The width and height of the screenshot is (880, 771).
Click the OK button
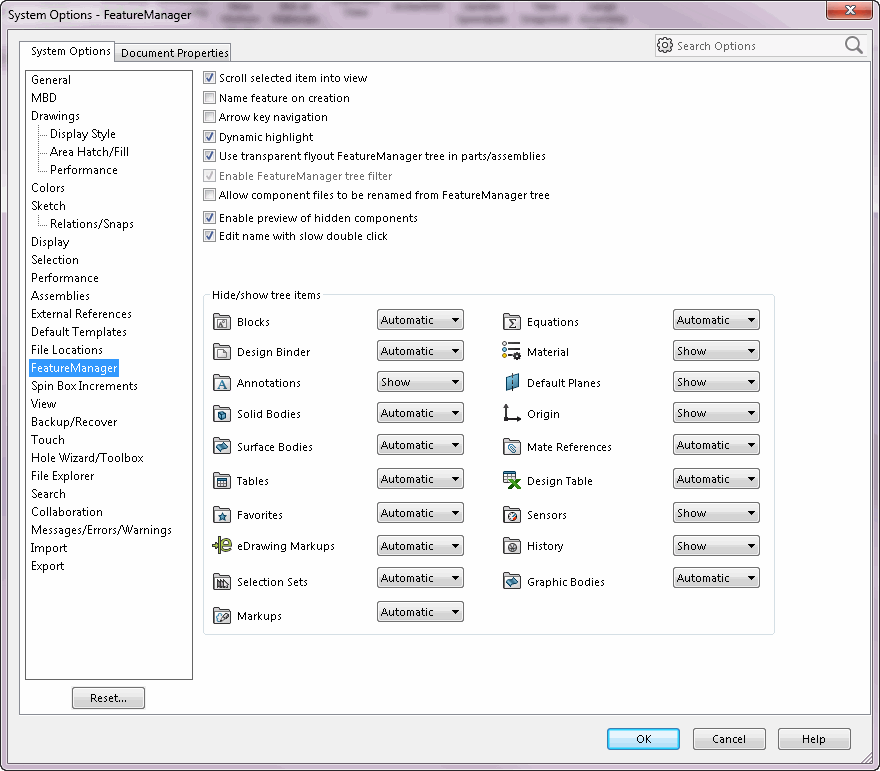pyautogui.click(x=643, y=739)
